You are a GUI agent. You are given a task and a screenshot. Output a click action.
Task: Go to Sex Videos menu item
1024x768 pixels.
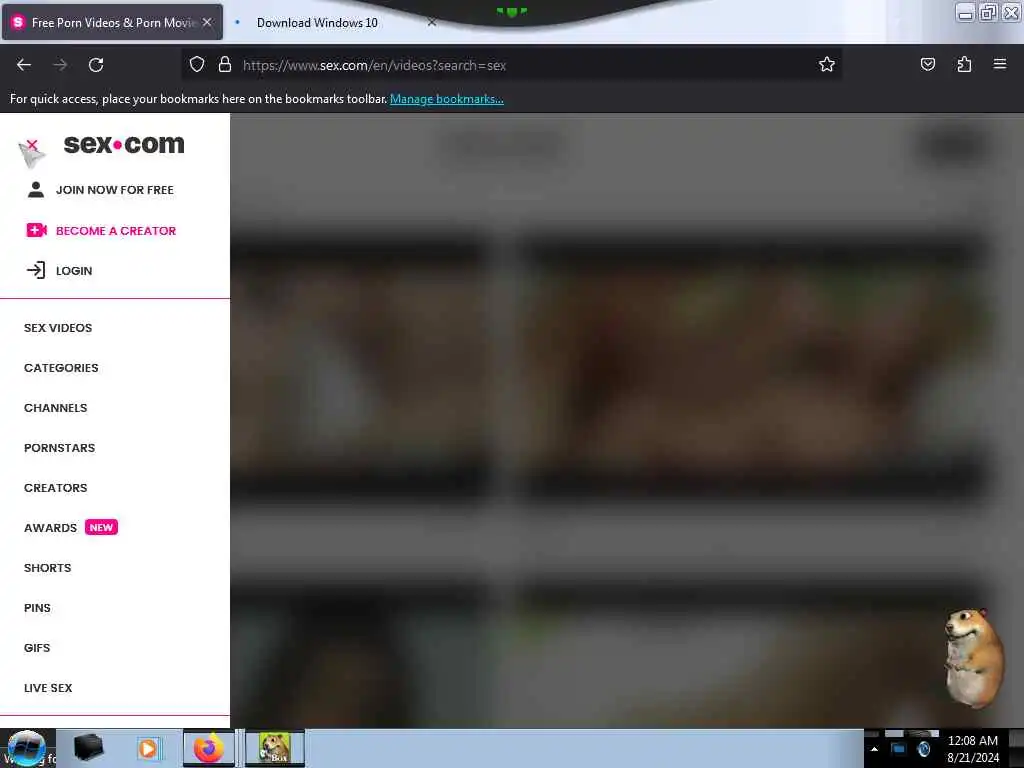pos(58,328)
